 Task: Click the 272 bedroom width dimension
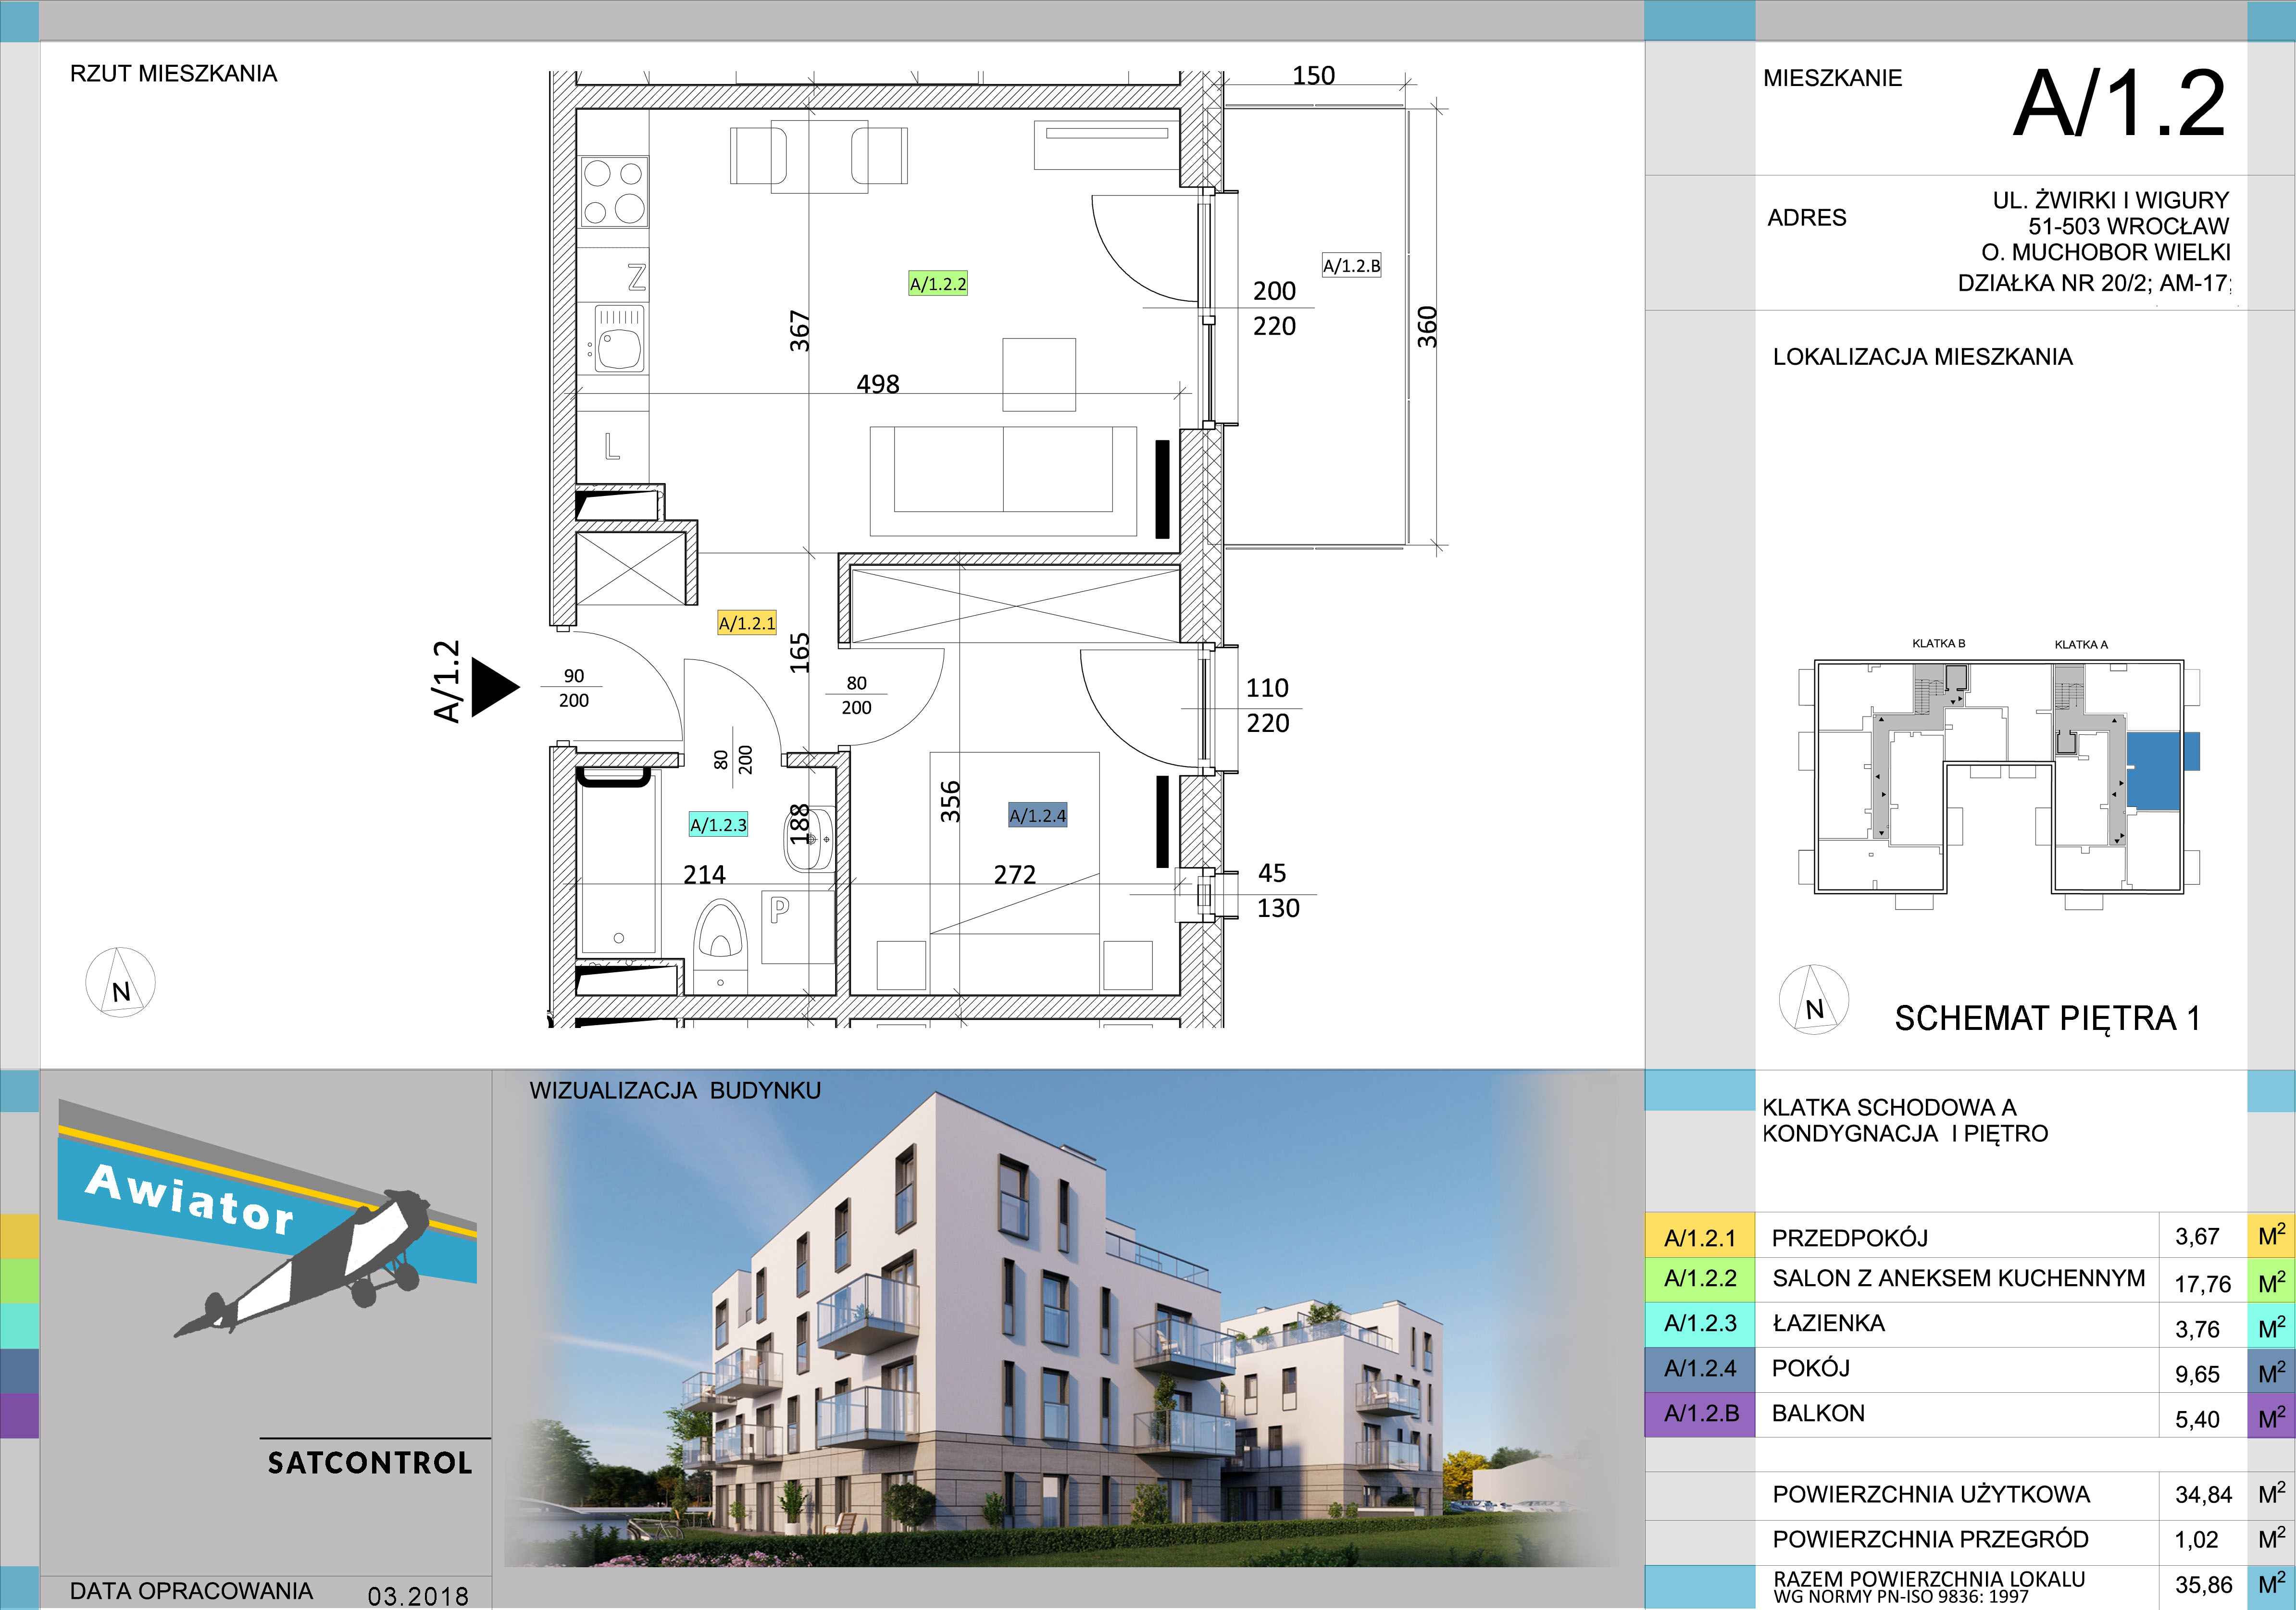pos(1015,875)
